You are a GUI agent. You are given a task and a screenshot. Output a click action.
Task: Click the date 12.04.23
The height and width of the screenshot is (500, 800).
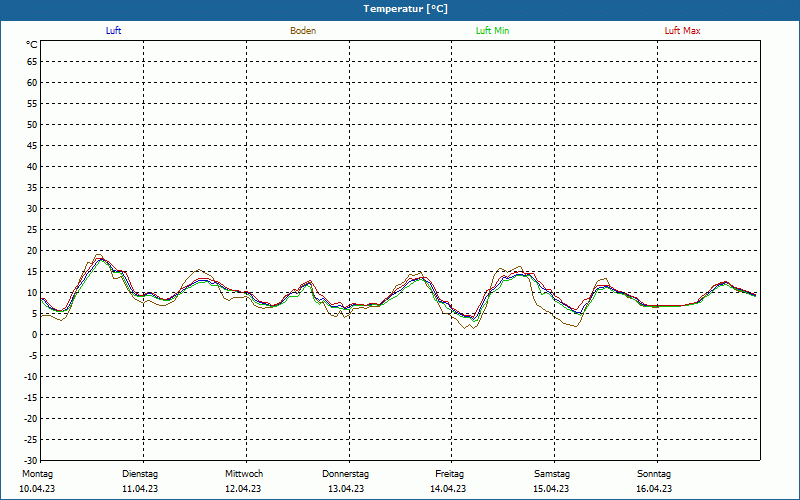click(243, 489)
